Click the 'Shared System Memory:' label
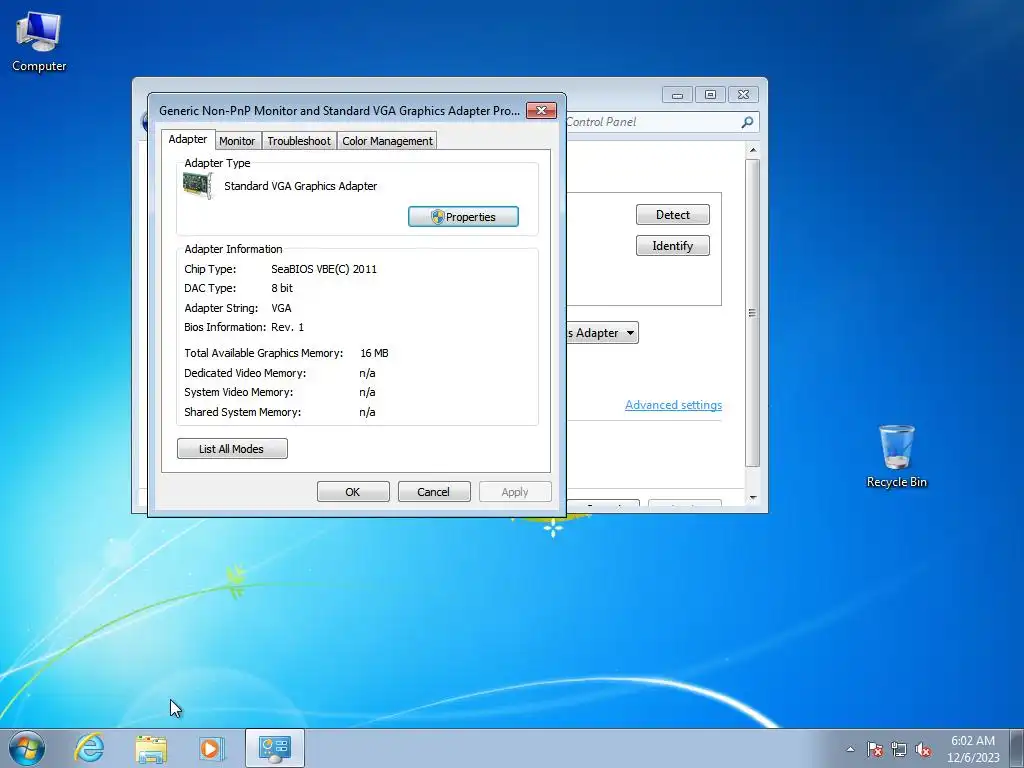The width and height of the screenshot is (1024, 768). click(x=242, y=412)
